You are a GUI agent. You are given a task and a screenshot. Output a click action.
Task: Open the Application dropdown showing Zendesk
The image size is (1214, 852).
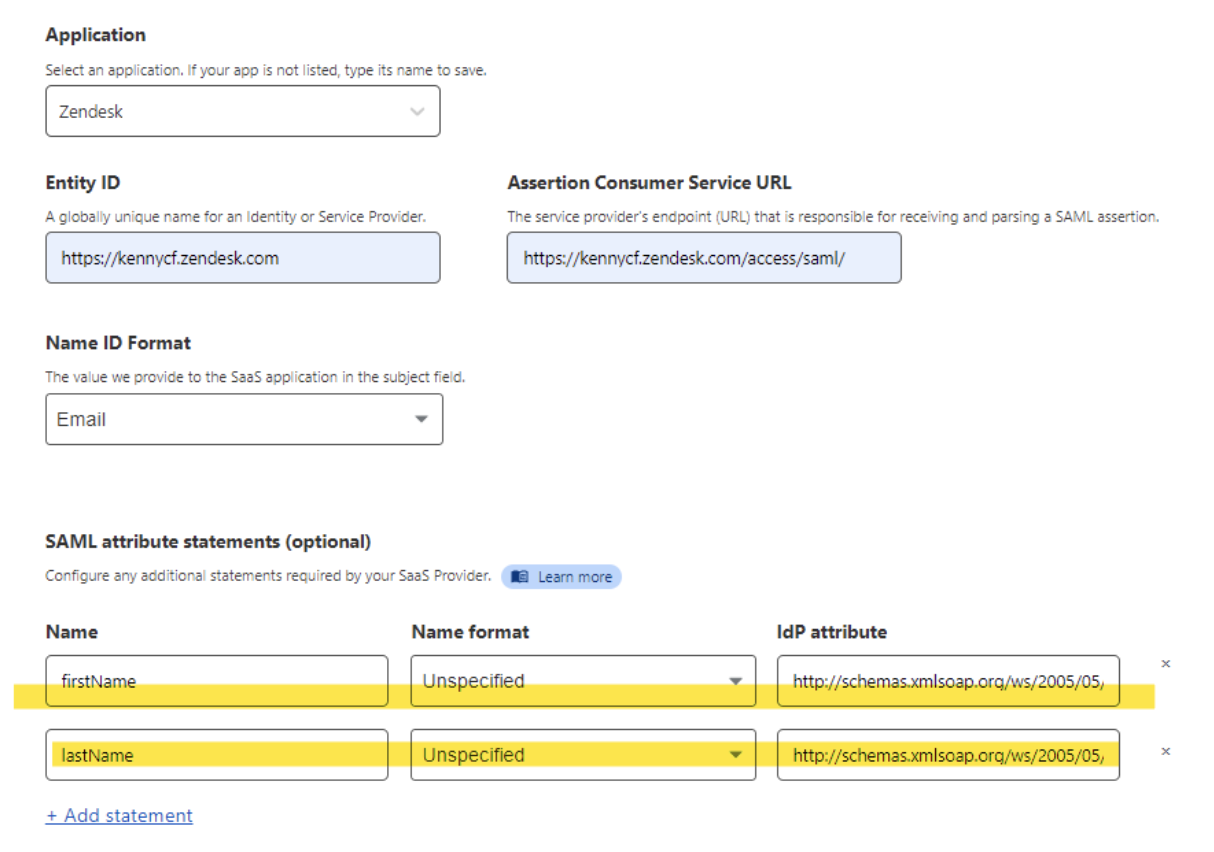click(242, 111)
